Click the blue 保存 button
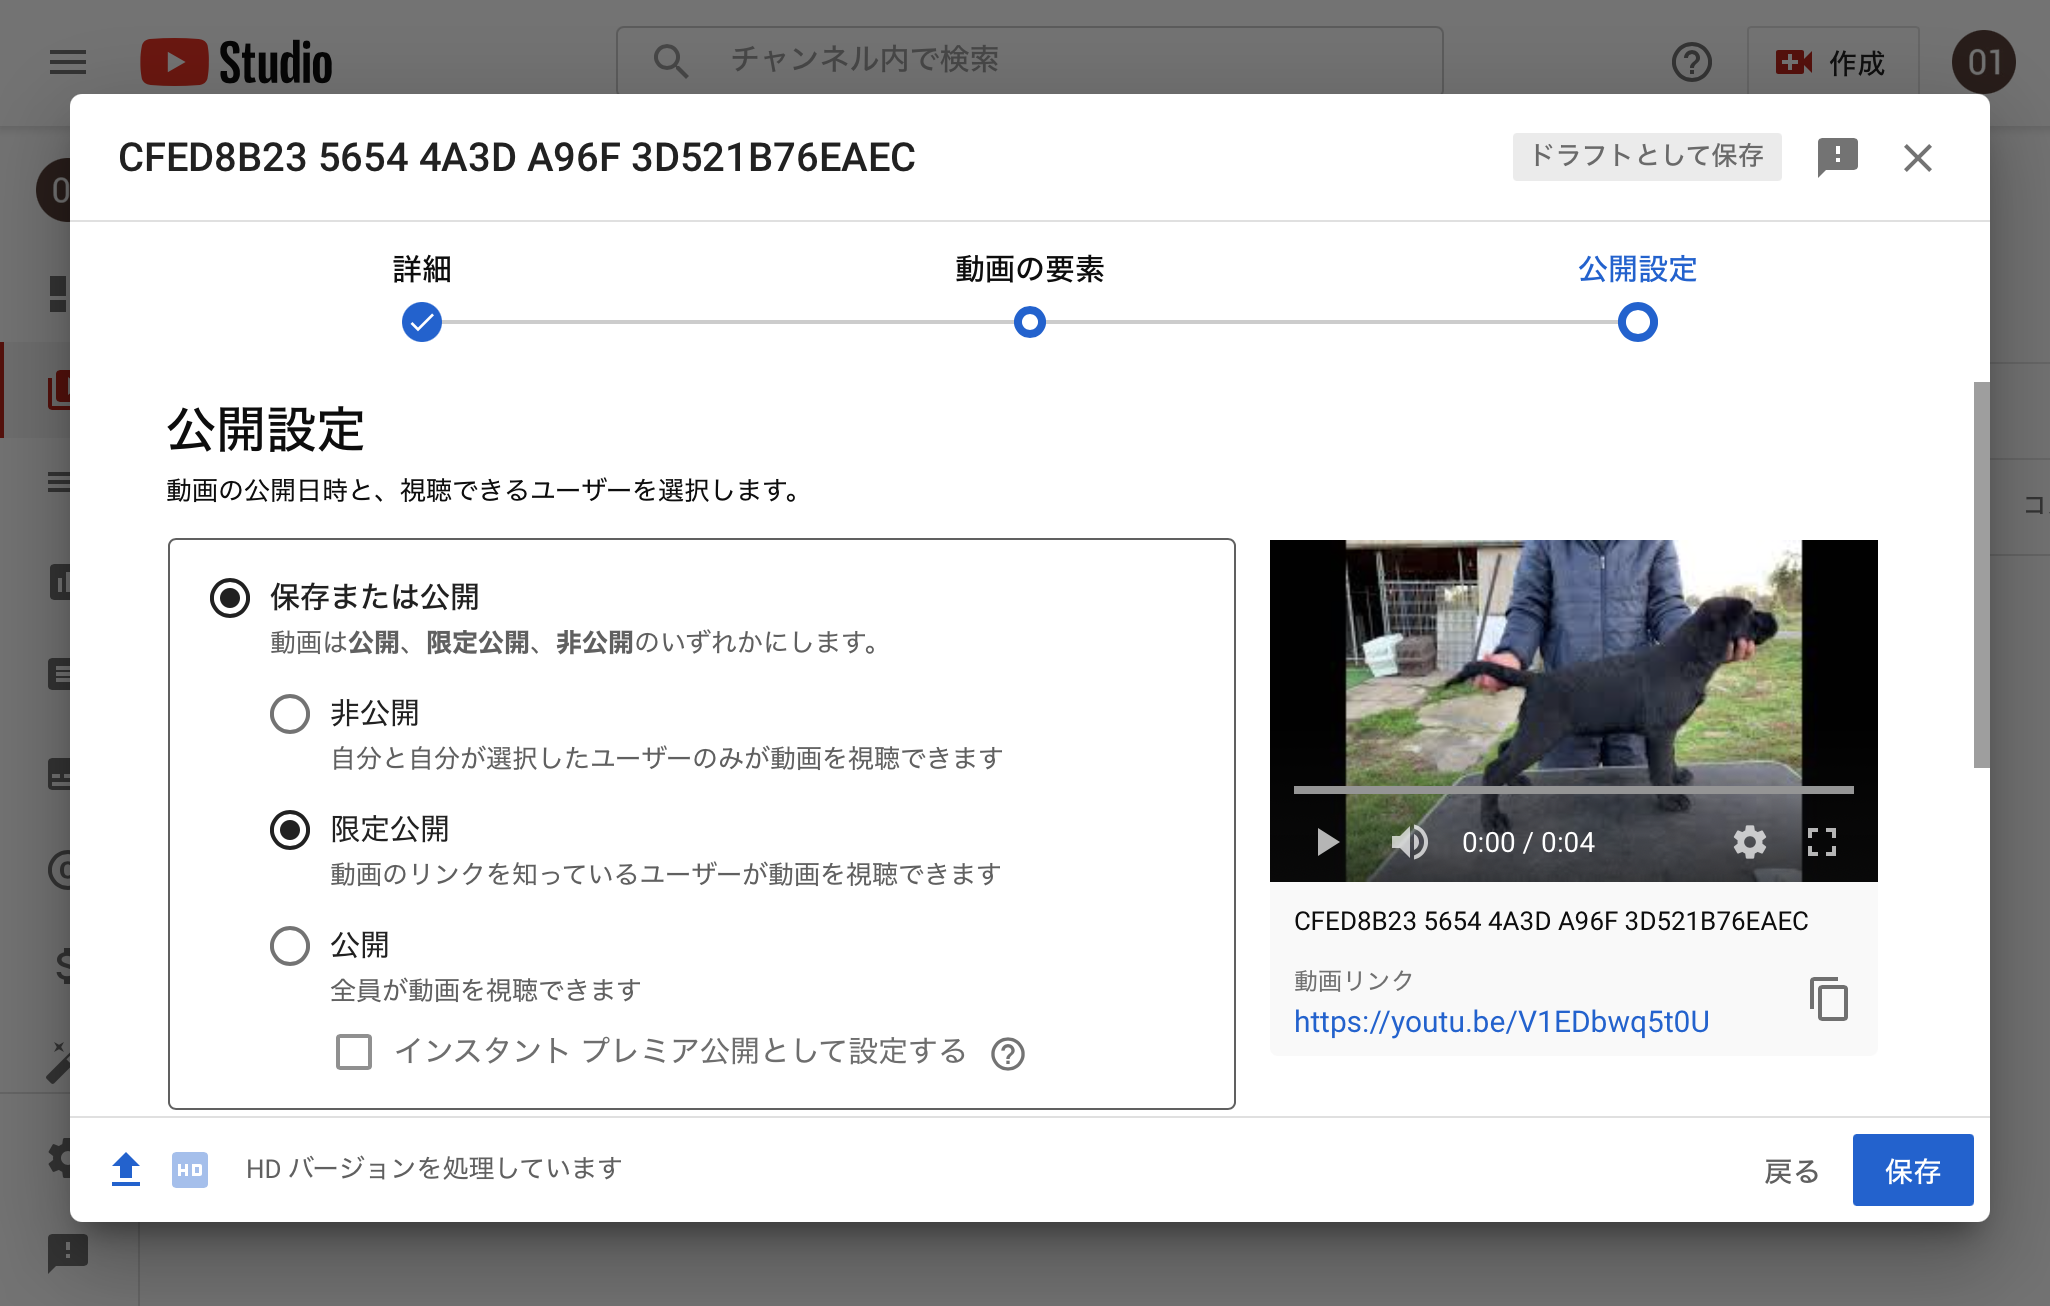Viewport: 2050px width, 1306px height. [x=1913, y=1170]
